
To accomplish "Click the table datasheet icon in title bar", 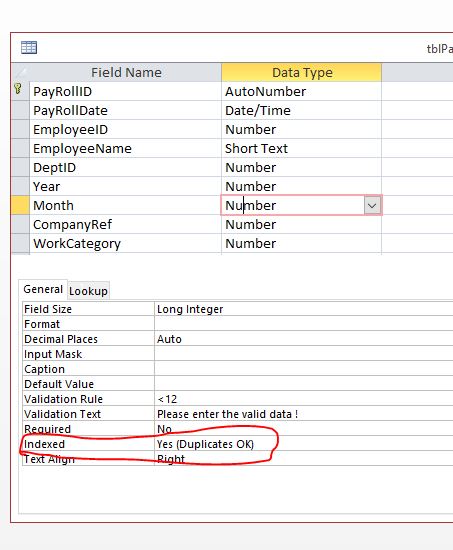I will (x=29, y=47).
